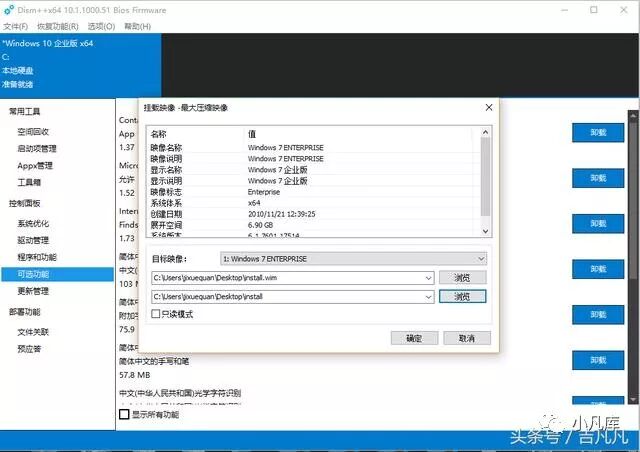
Task: Close the 挂载映像 dialog with X
Action: point(489,107)
